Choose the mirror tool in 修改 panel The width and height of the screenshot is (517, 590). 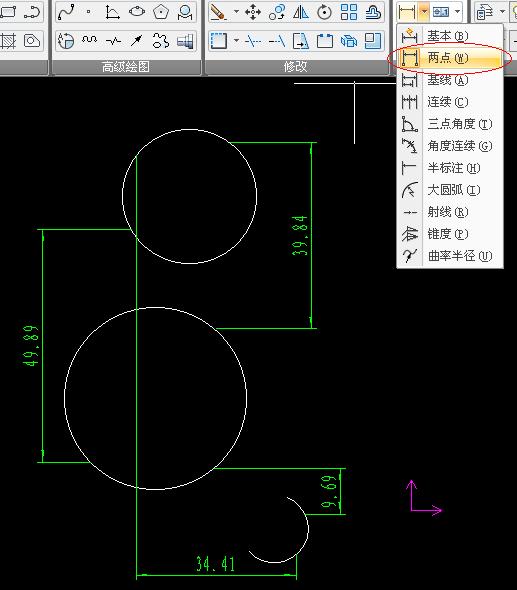coord(301,12)
